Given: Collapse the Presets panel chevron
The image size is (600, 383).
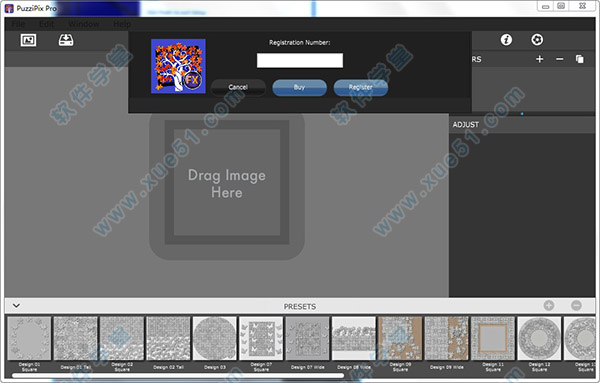Looking at the screenshot, I should coord(16,306).
